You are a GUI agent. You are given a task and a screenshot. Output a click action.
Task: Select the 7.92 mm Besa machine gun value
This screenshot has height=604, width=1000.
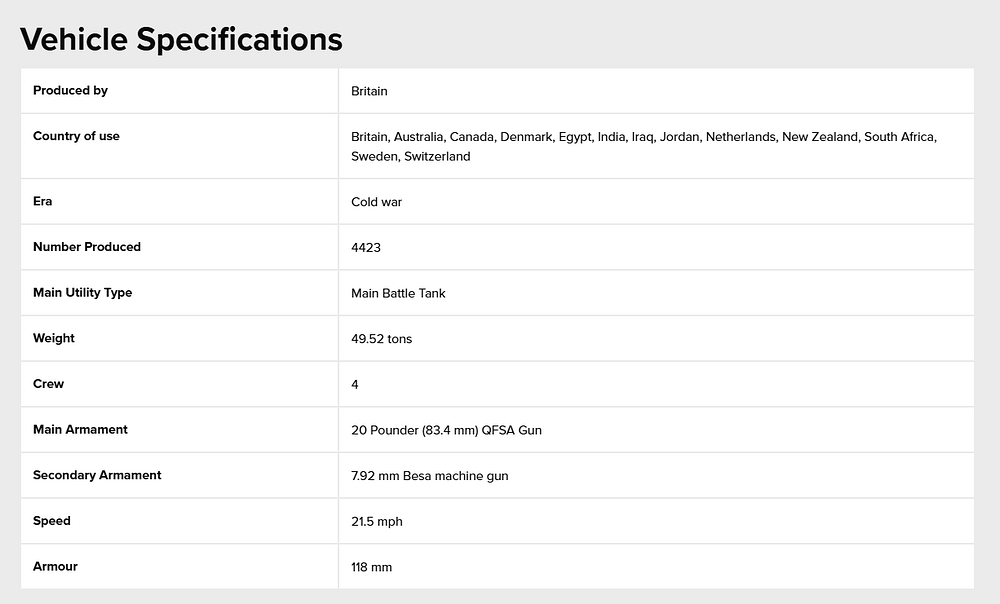pyautogui.click(x=430, y=476)
